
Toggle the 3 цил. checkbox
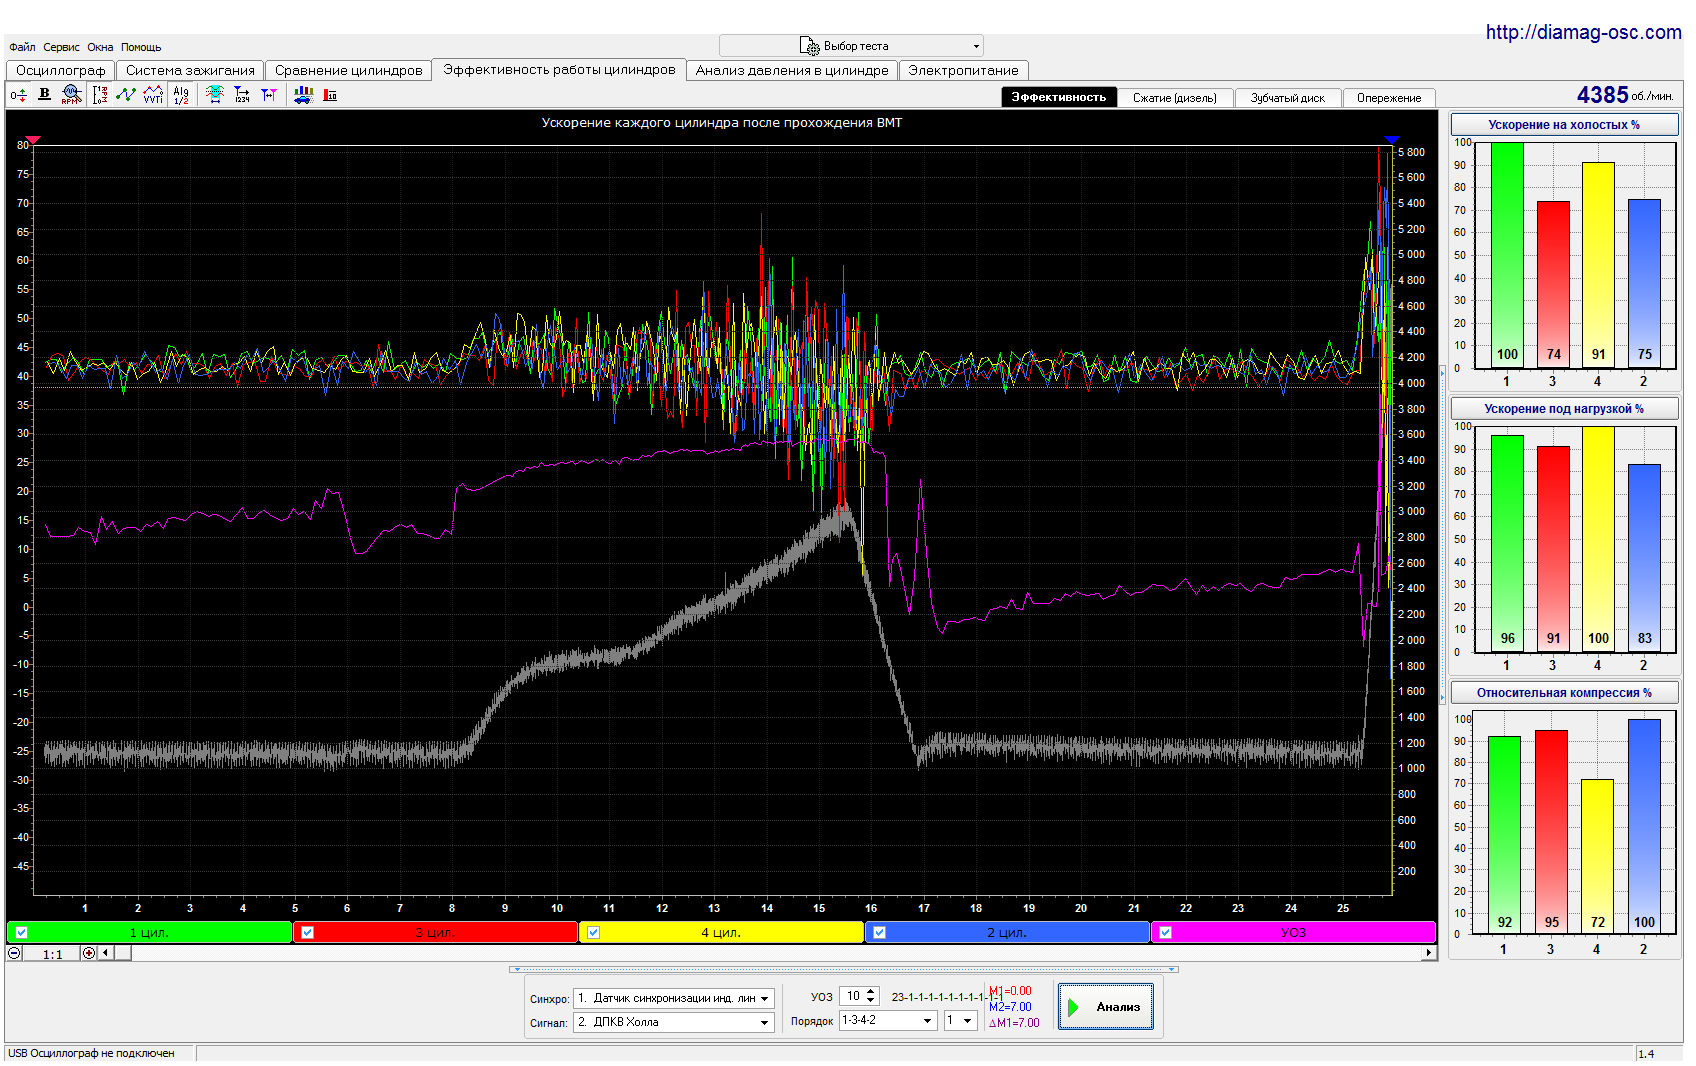(x=307, y=932)
